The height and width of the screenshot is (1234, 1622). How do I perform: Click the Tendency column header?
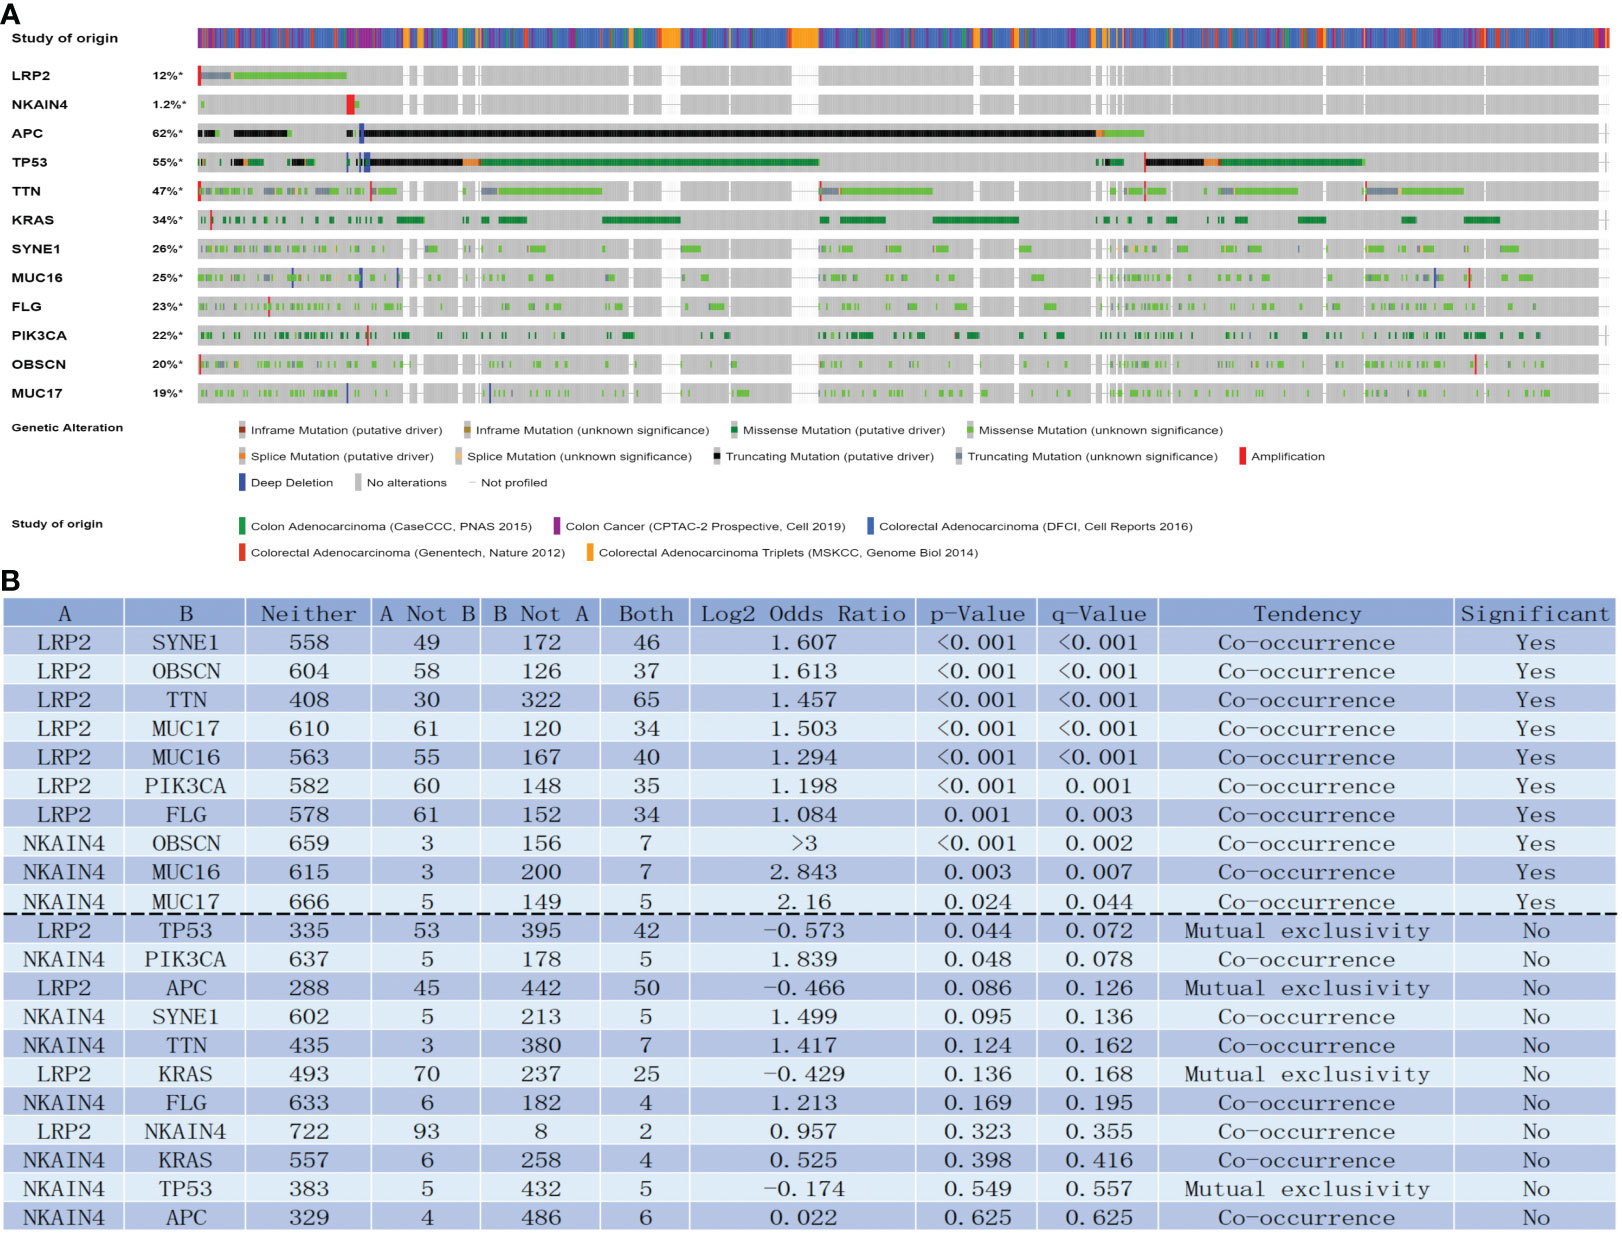click(x=1307, y=614)
